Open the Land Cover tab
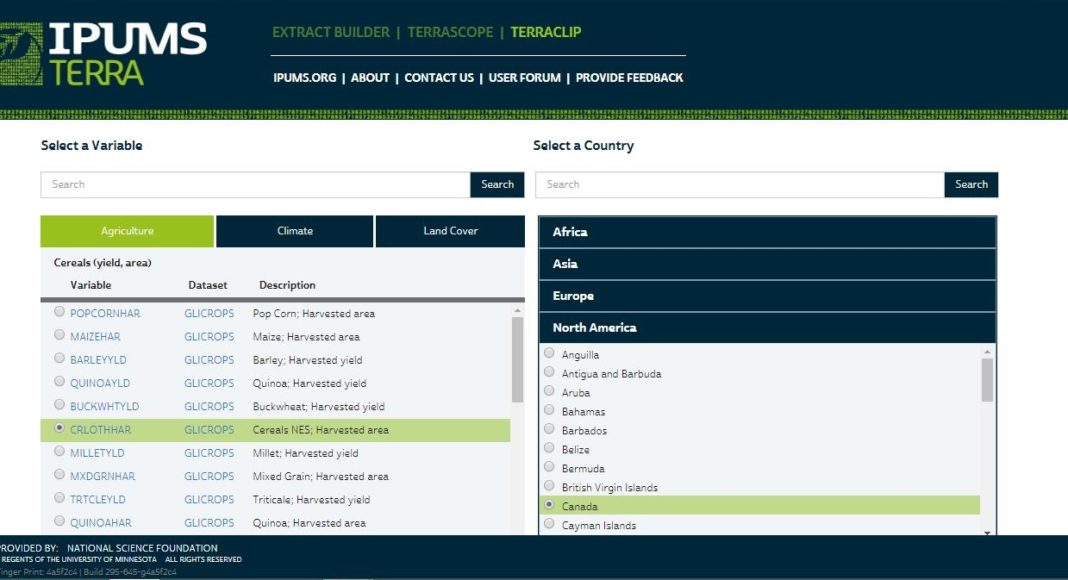The width and height of the screenshot is (1068, 580). (450, 231)
